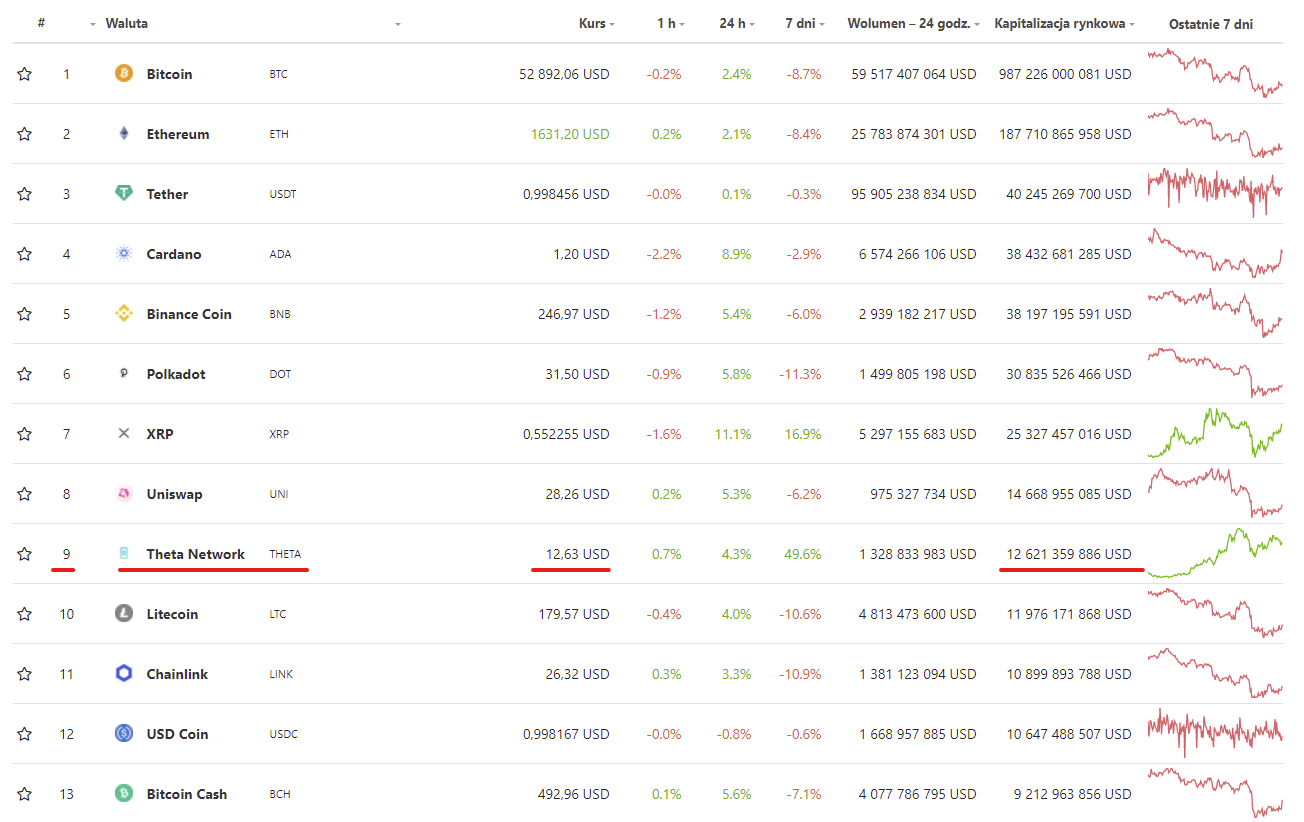
Task: Mark Polkadot as favorite
Action: click(x=25, y=374)
